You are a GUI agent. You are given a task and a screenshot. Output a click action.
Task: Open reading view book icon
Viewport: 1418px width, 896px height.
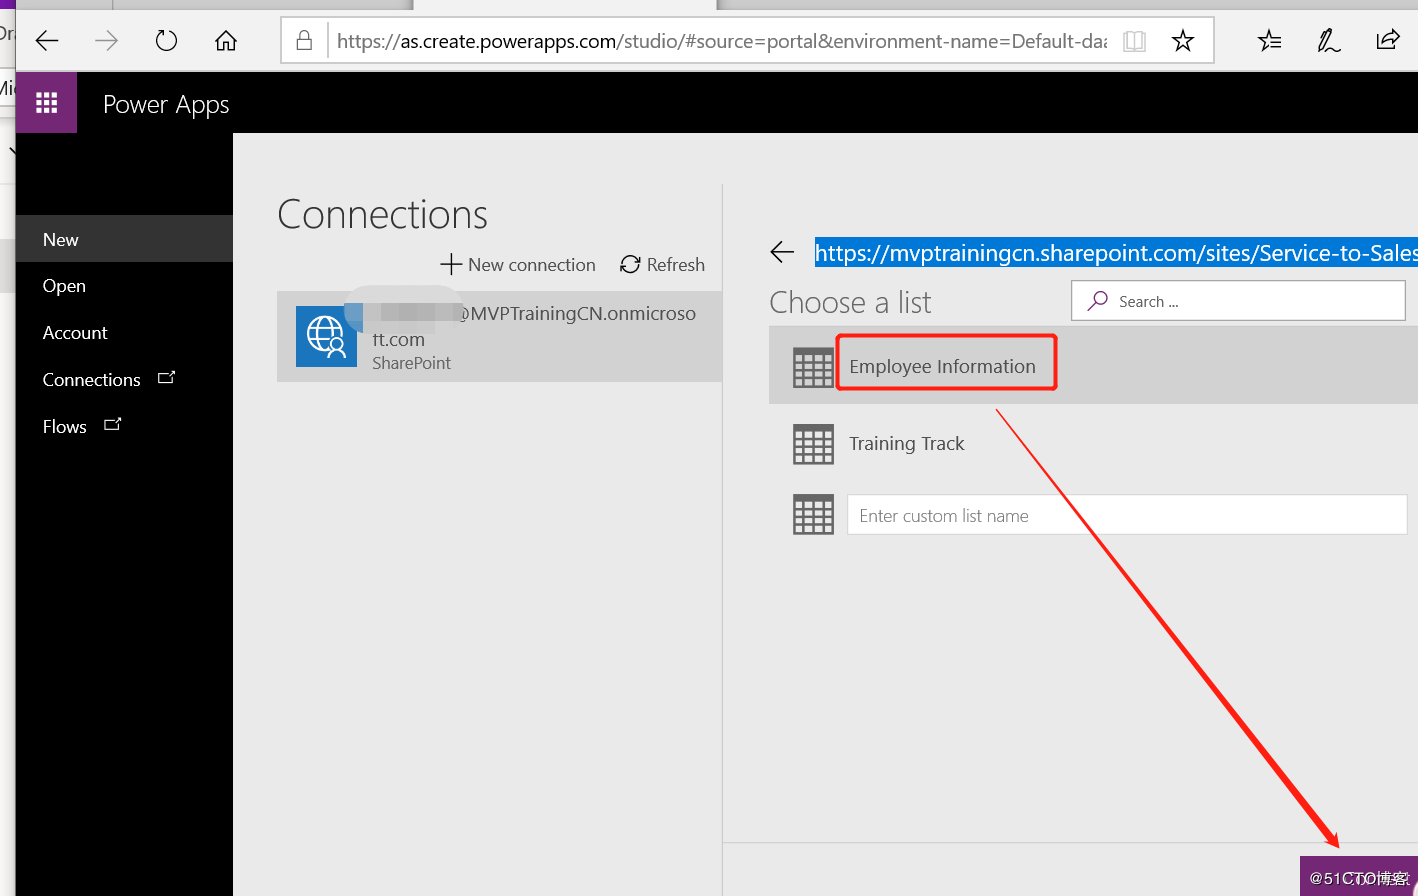(x=1134, y=41)
